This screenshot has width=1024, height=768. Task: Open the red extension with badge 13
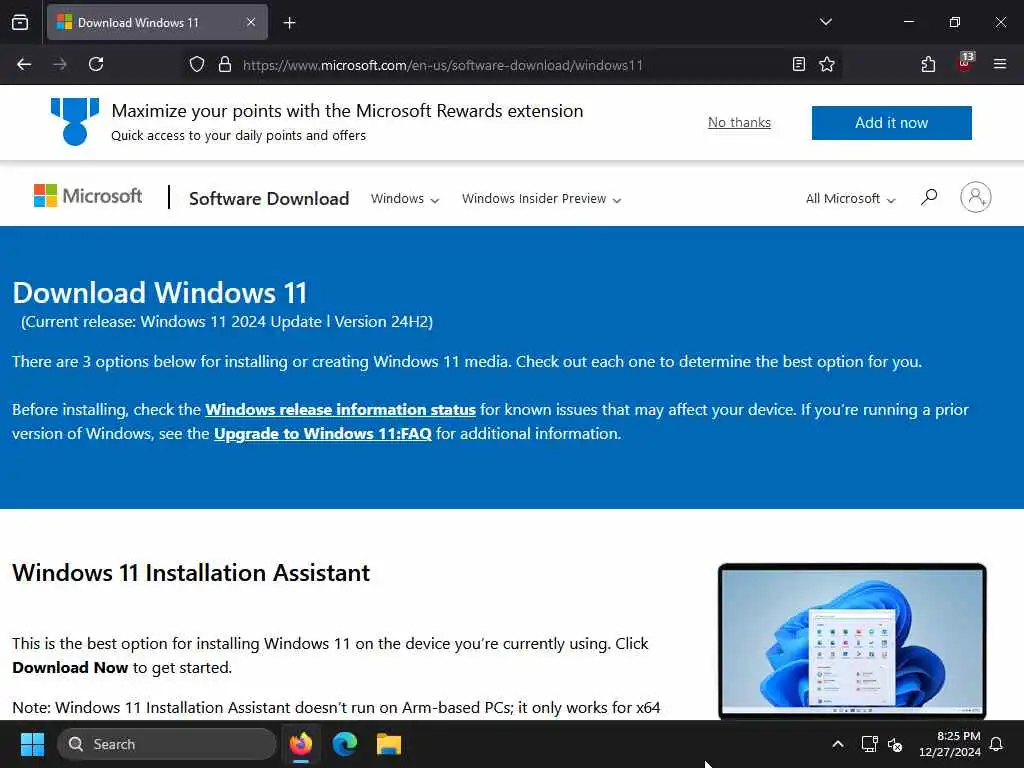pyautogui.click(x=965, y=63)
